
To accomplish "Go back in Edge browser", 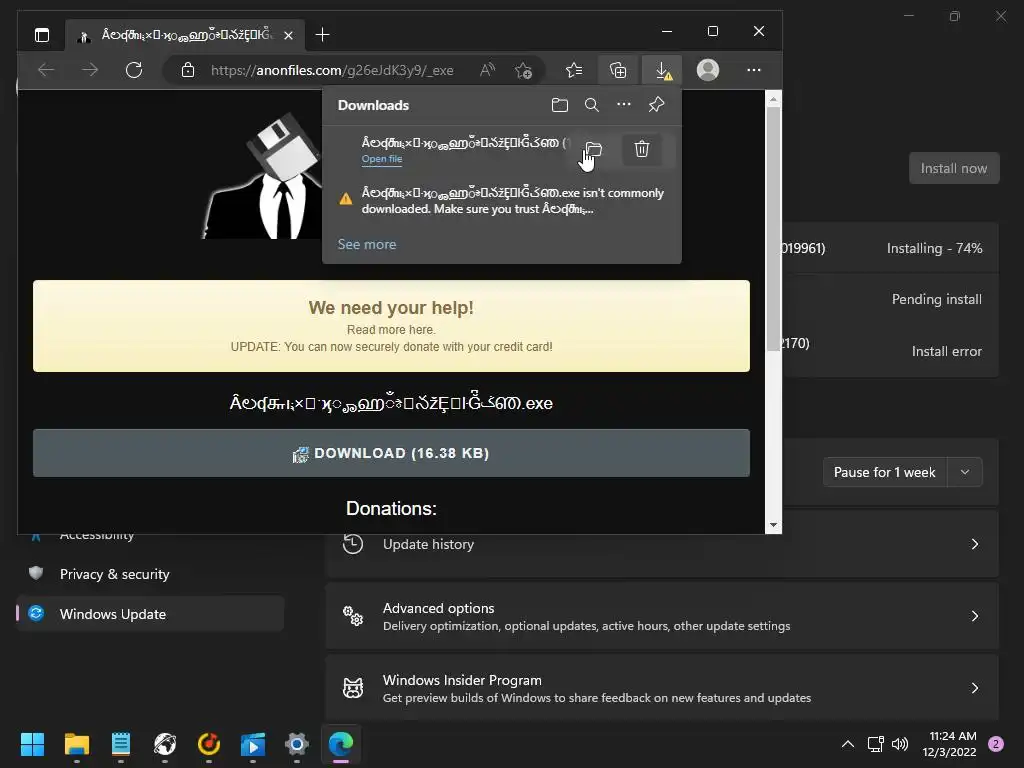I will (46, 70).
